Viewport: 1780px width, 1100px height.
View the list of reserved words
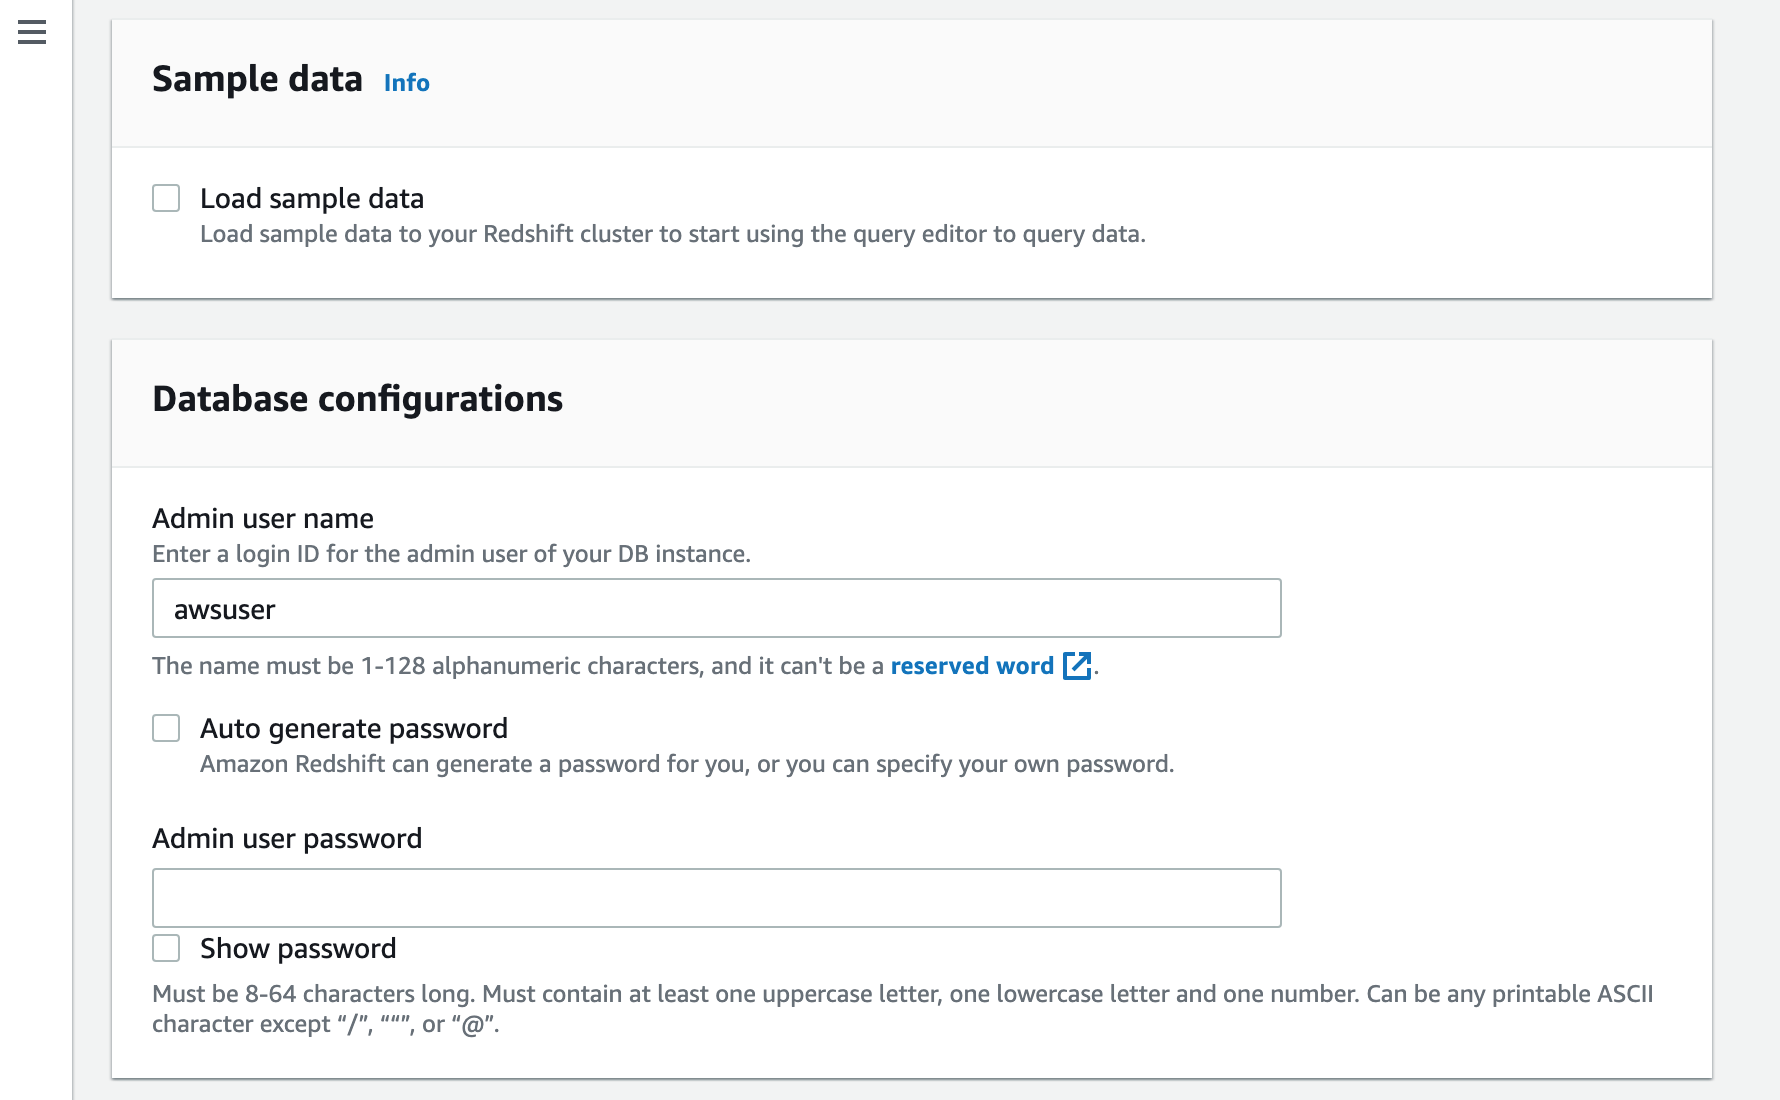[972, 665]
